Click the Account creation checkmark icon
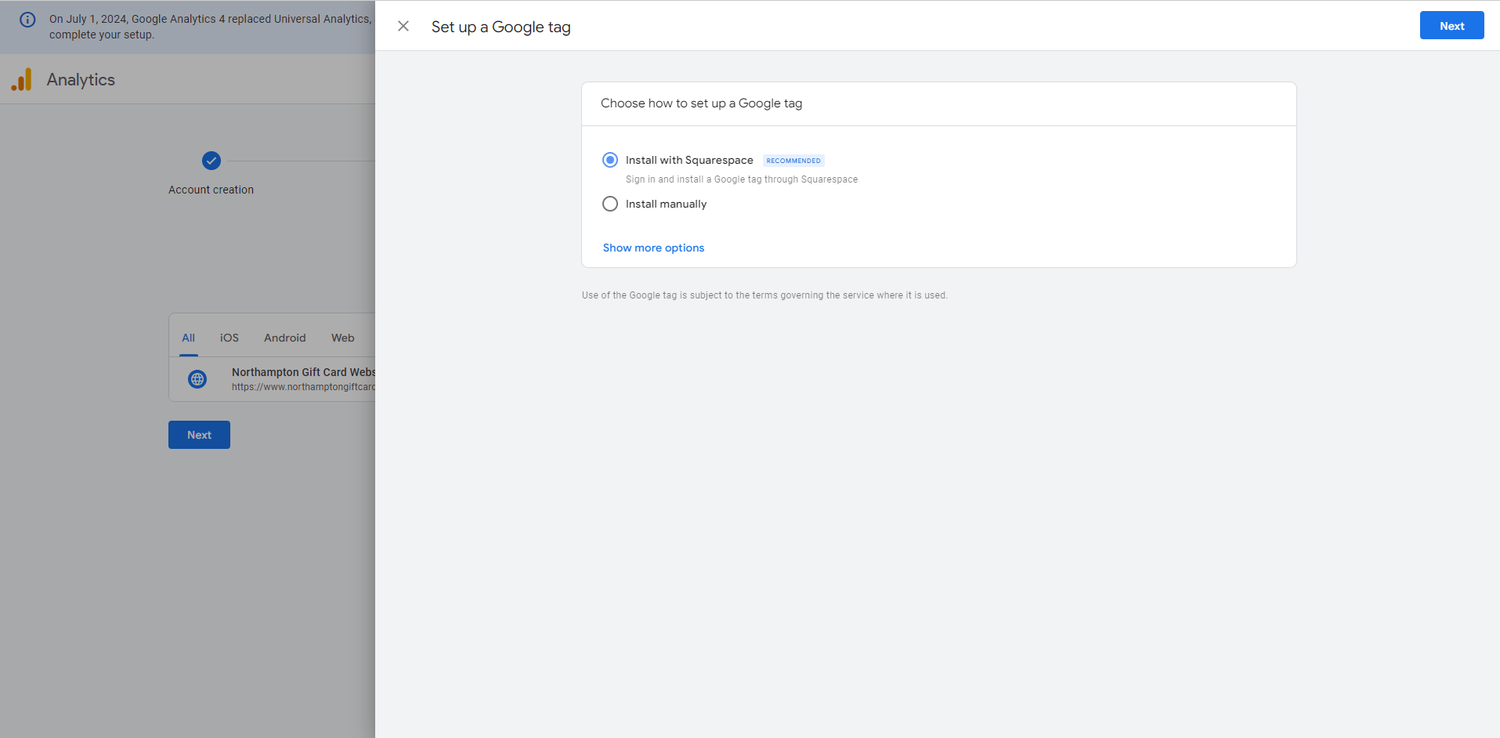Viewport: 1500px width, 738px height. [x=211, y=160]
